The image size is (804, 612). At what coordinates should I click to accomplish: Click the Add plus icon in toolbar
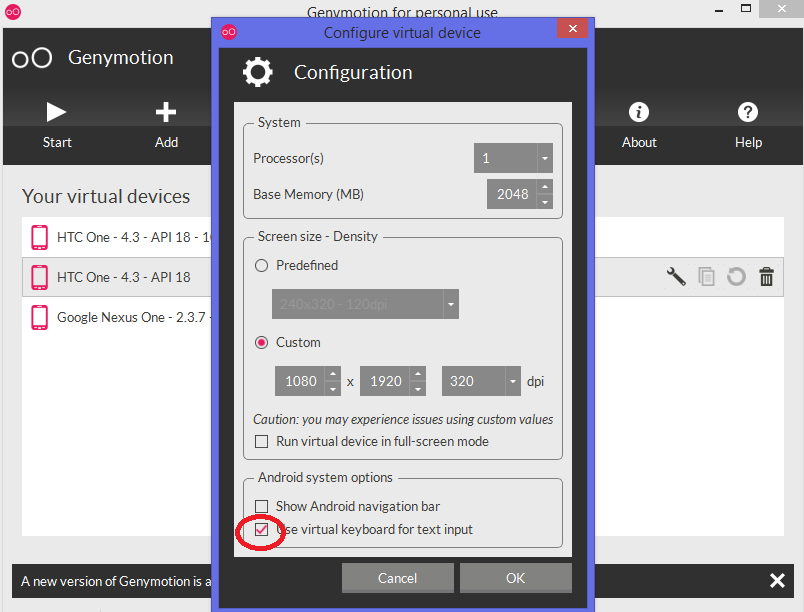(166, 112)
